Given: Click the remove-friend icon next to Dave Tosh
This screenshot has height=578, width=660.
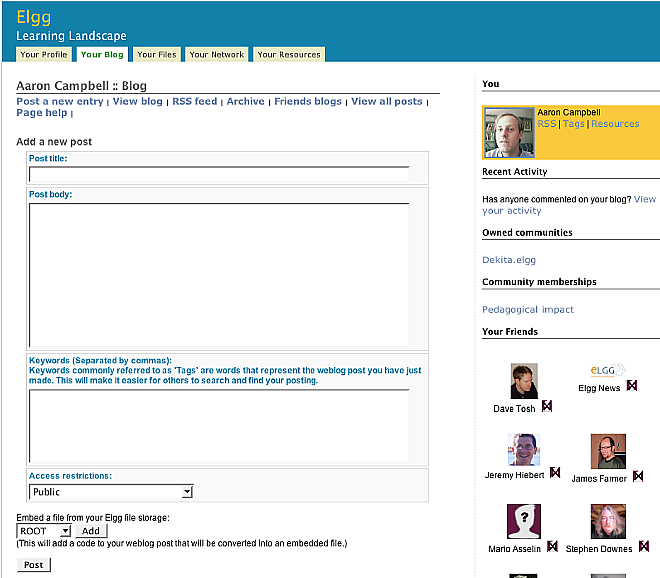Looking at the screenshot, I should (x=547, y=406).
